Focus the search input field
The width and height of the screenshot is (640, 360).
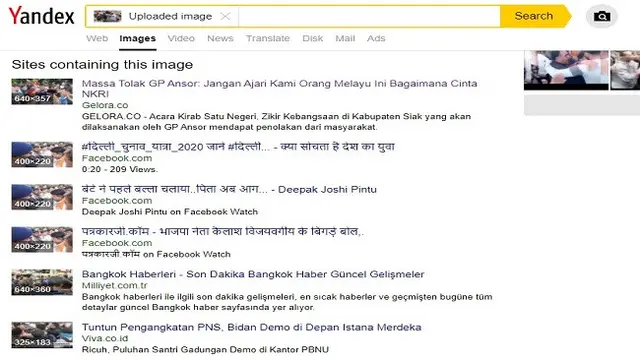(369, 16)
